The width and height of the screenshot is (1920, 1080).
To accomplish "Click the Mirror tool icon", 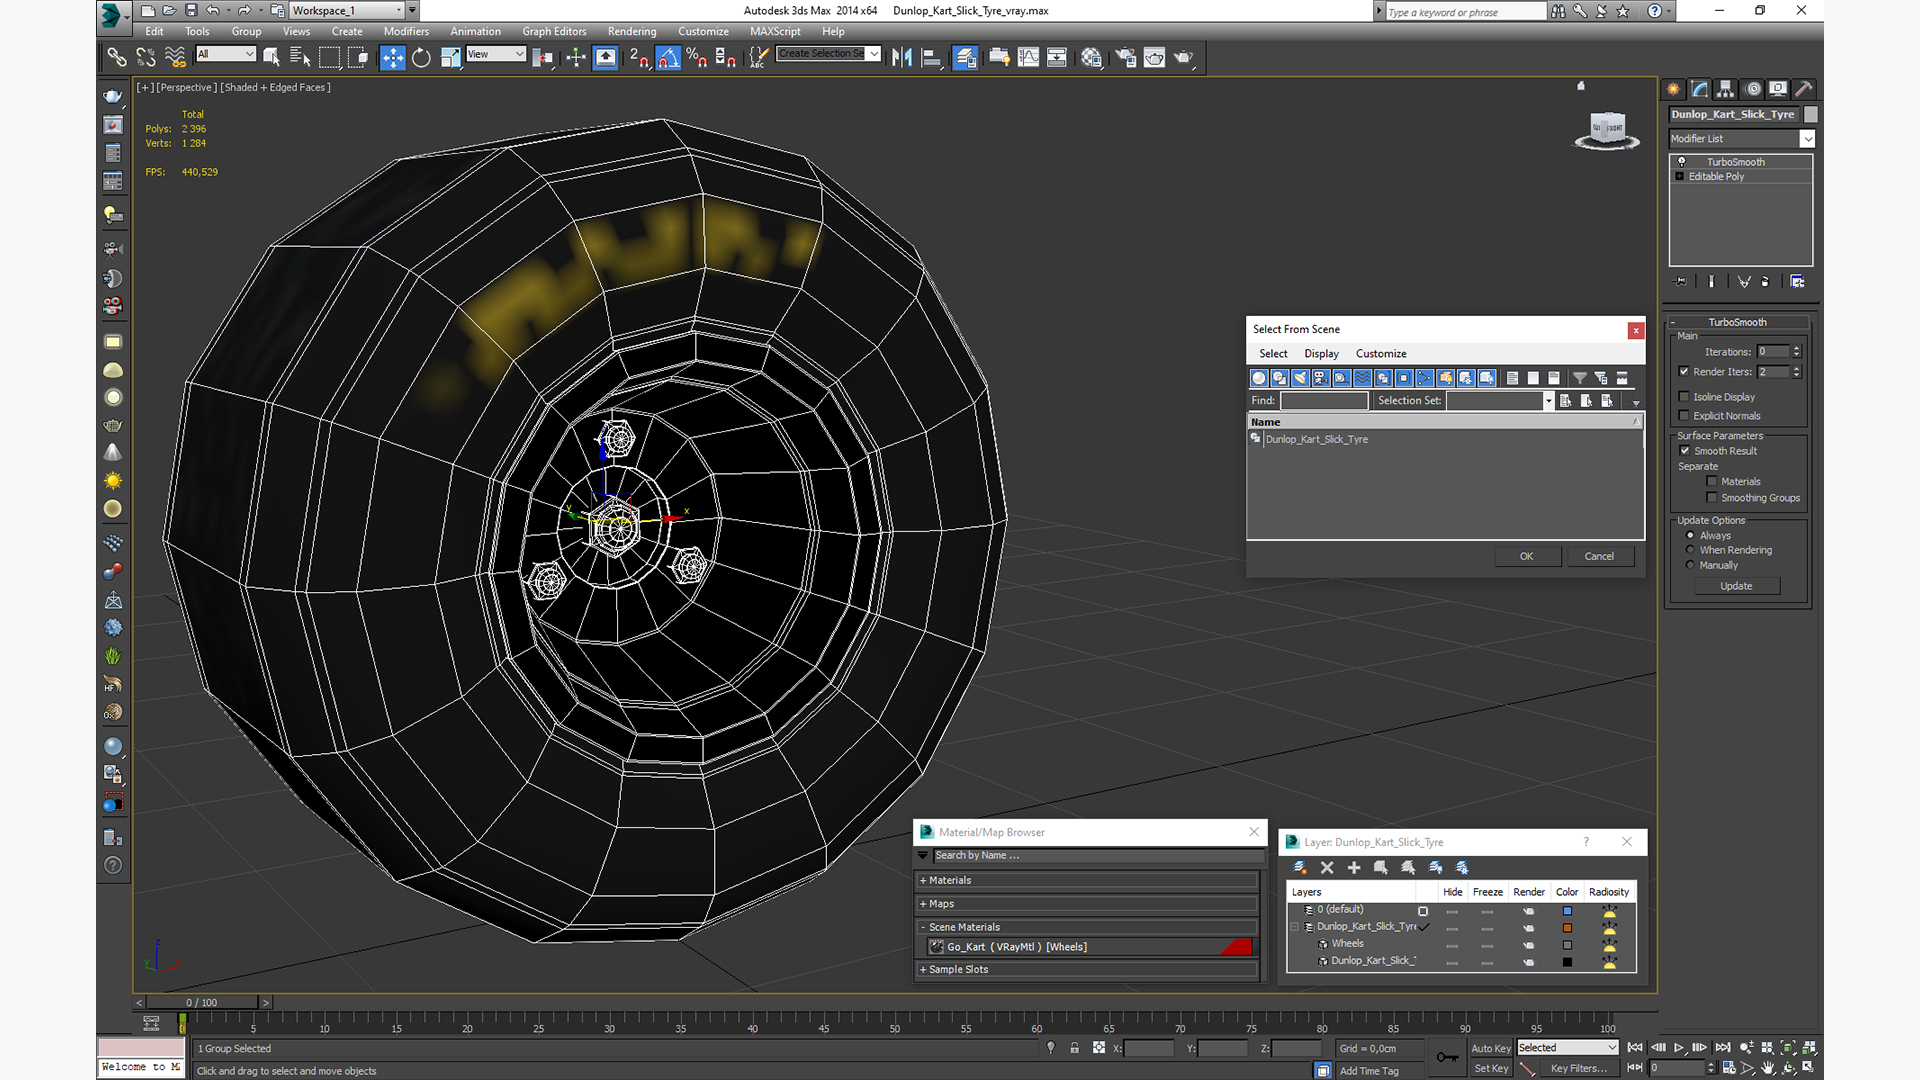I will point(902,57).
